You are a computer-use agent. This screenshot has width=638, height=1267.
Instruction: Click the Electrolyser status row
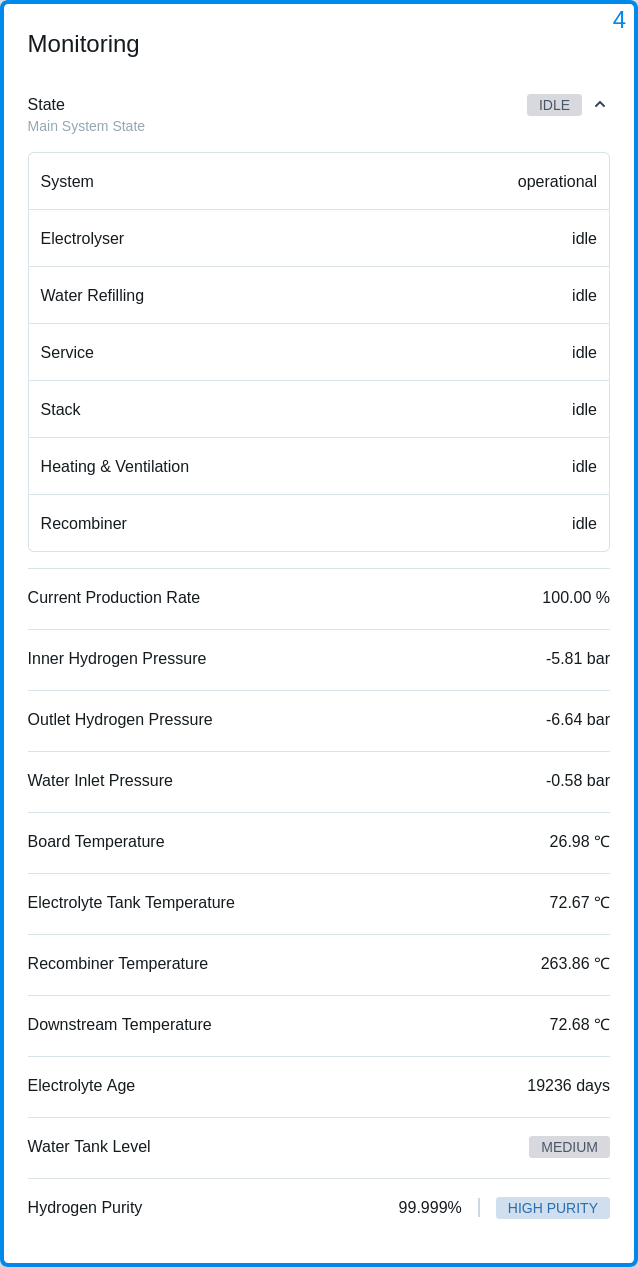(318, 238)
